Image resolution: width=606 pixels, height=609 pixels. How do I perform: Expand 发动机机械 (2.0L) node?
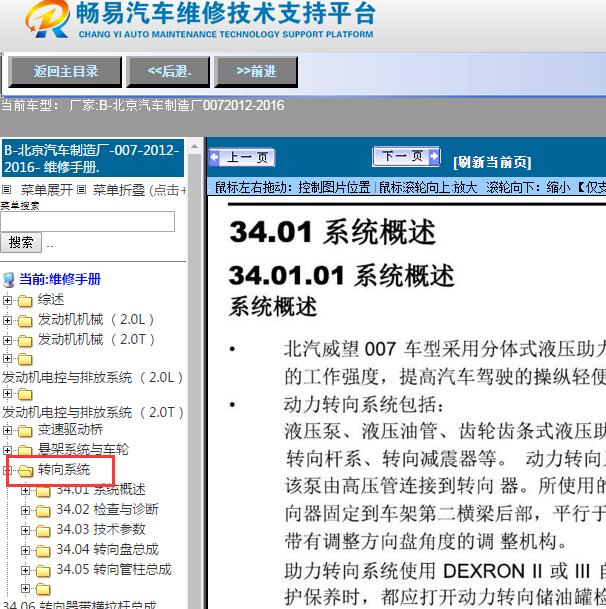[x=7, y=320]
